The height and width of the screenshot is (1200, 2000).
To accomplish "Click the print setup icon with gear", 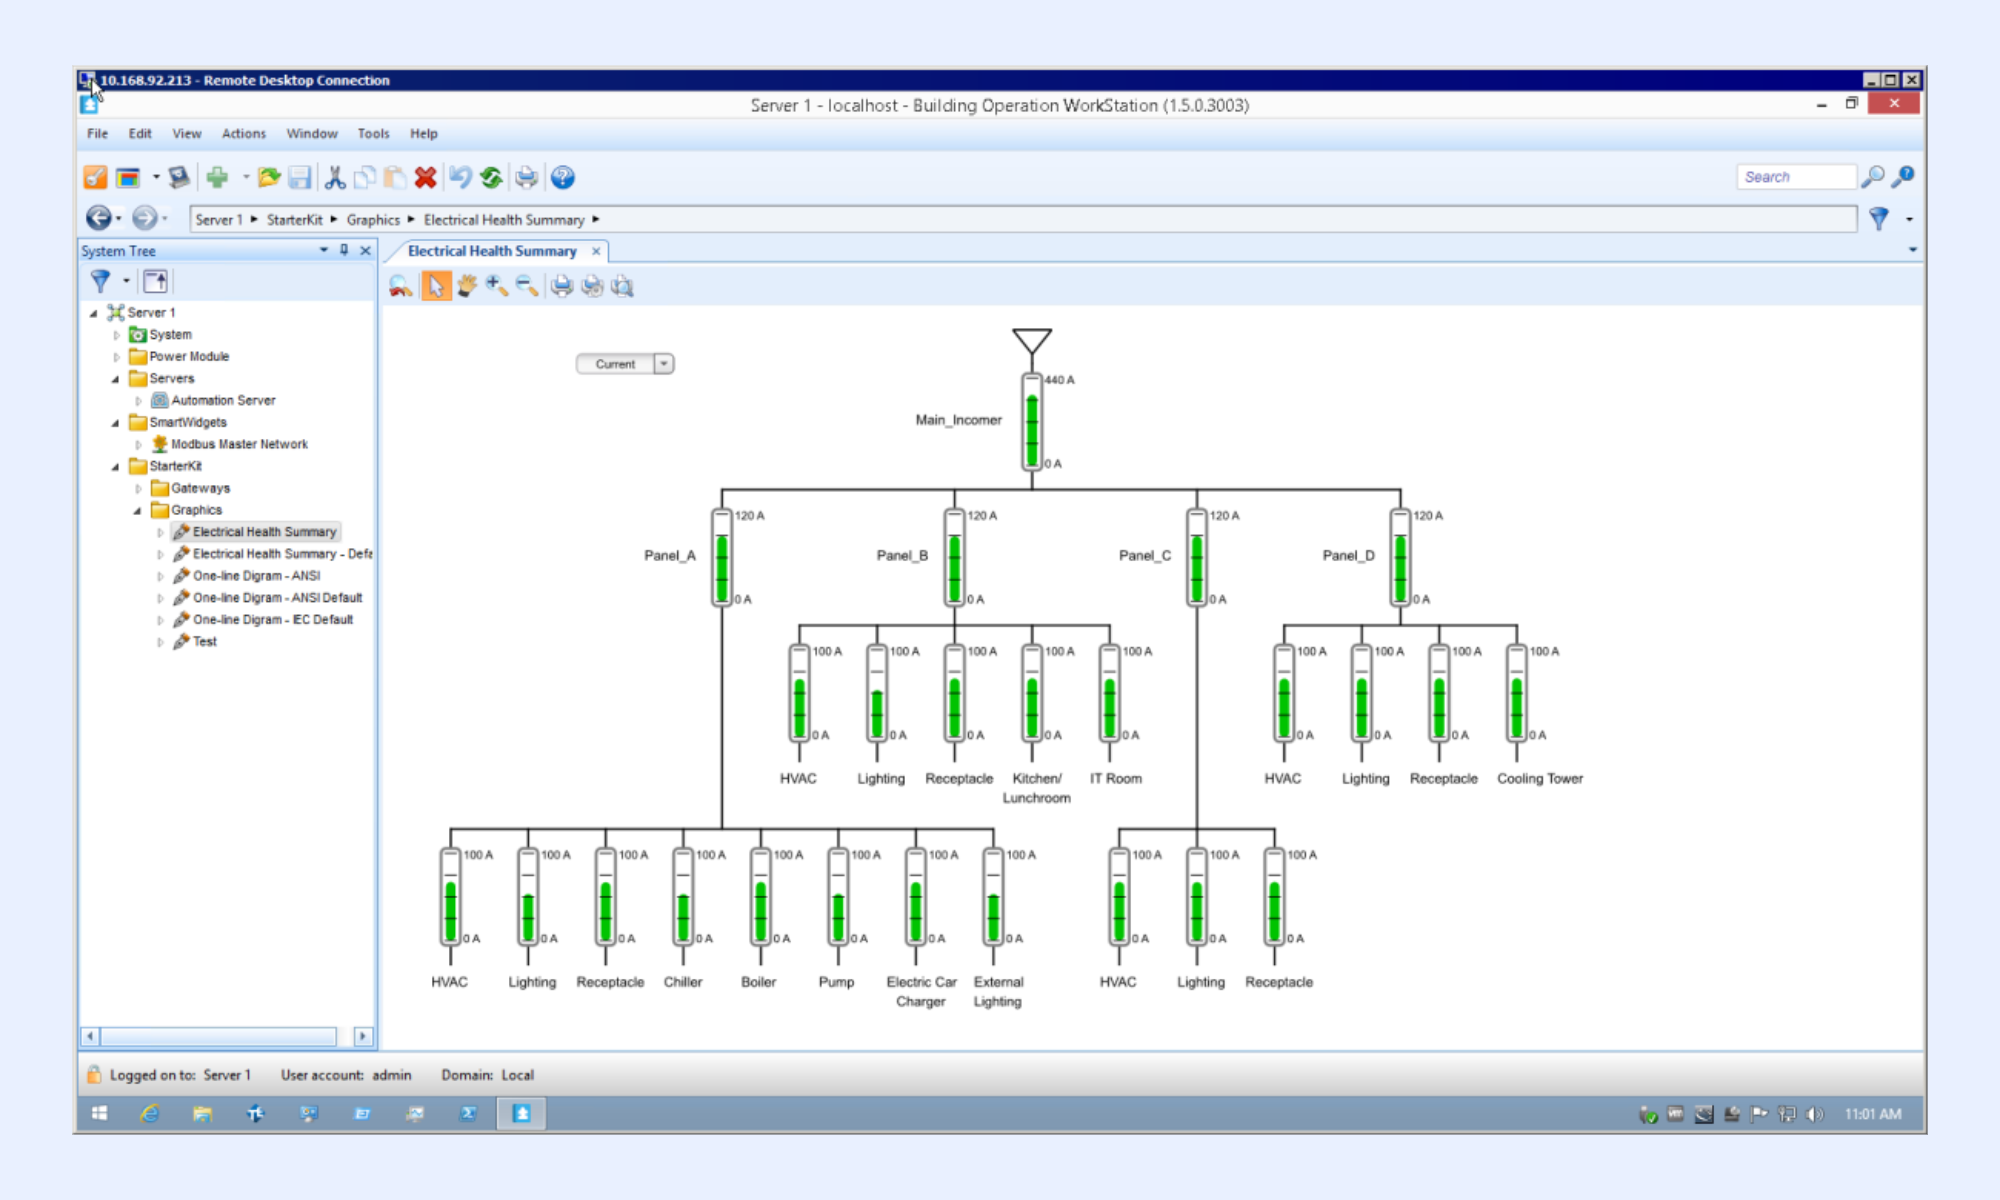I will [593, 287].
